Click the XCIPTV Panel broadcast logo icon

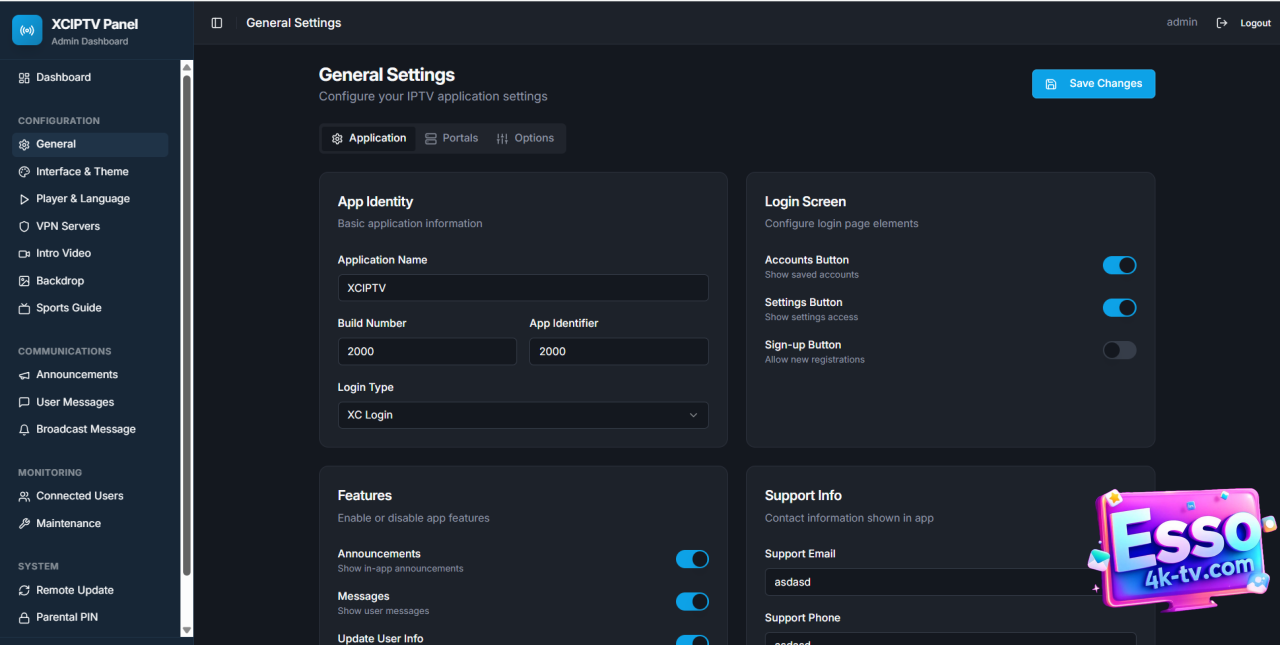[27, 30]
